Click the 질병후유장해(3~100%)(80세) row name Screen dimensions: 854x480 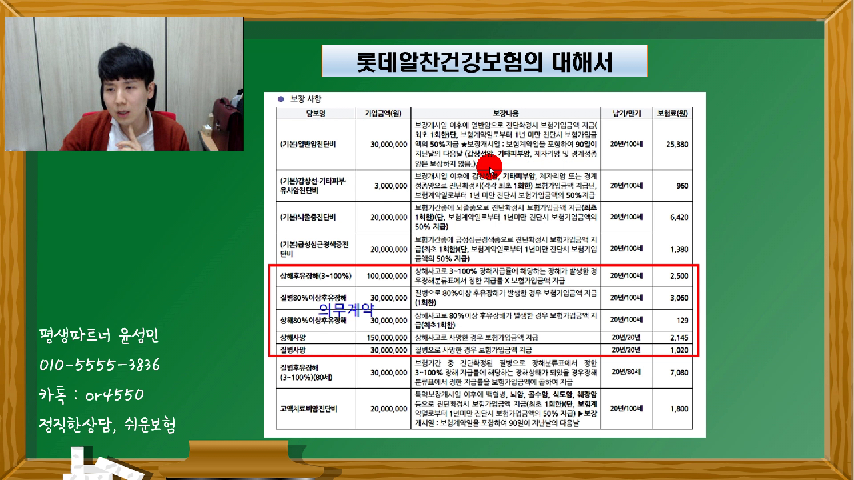point(306,373)
